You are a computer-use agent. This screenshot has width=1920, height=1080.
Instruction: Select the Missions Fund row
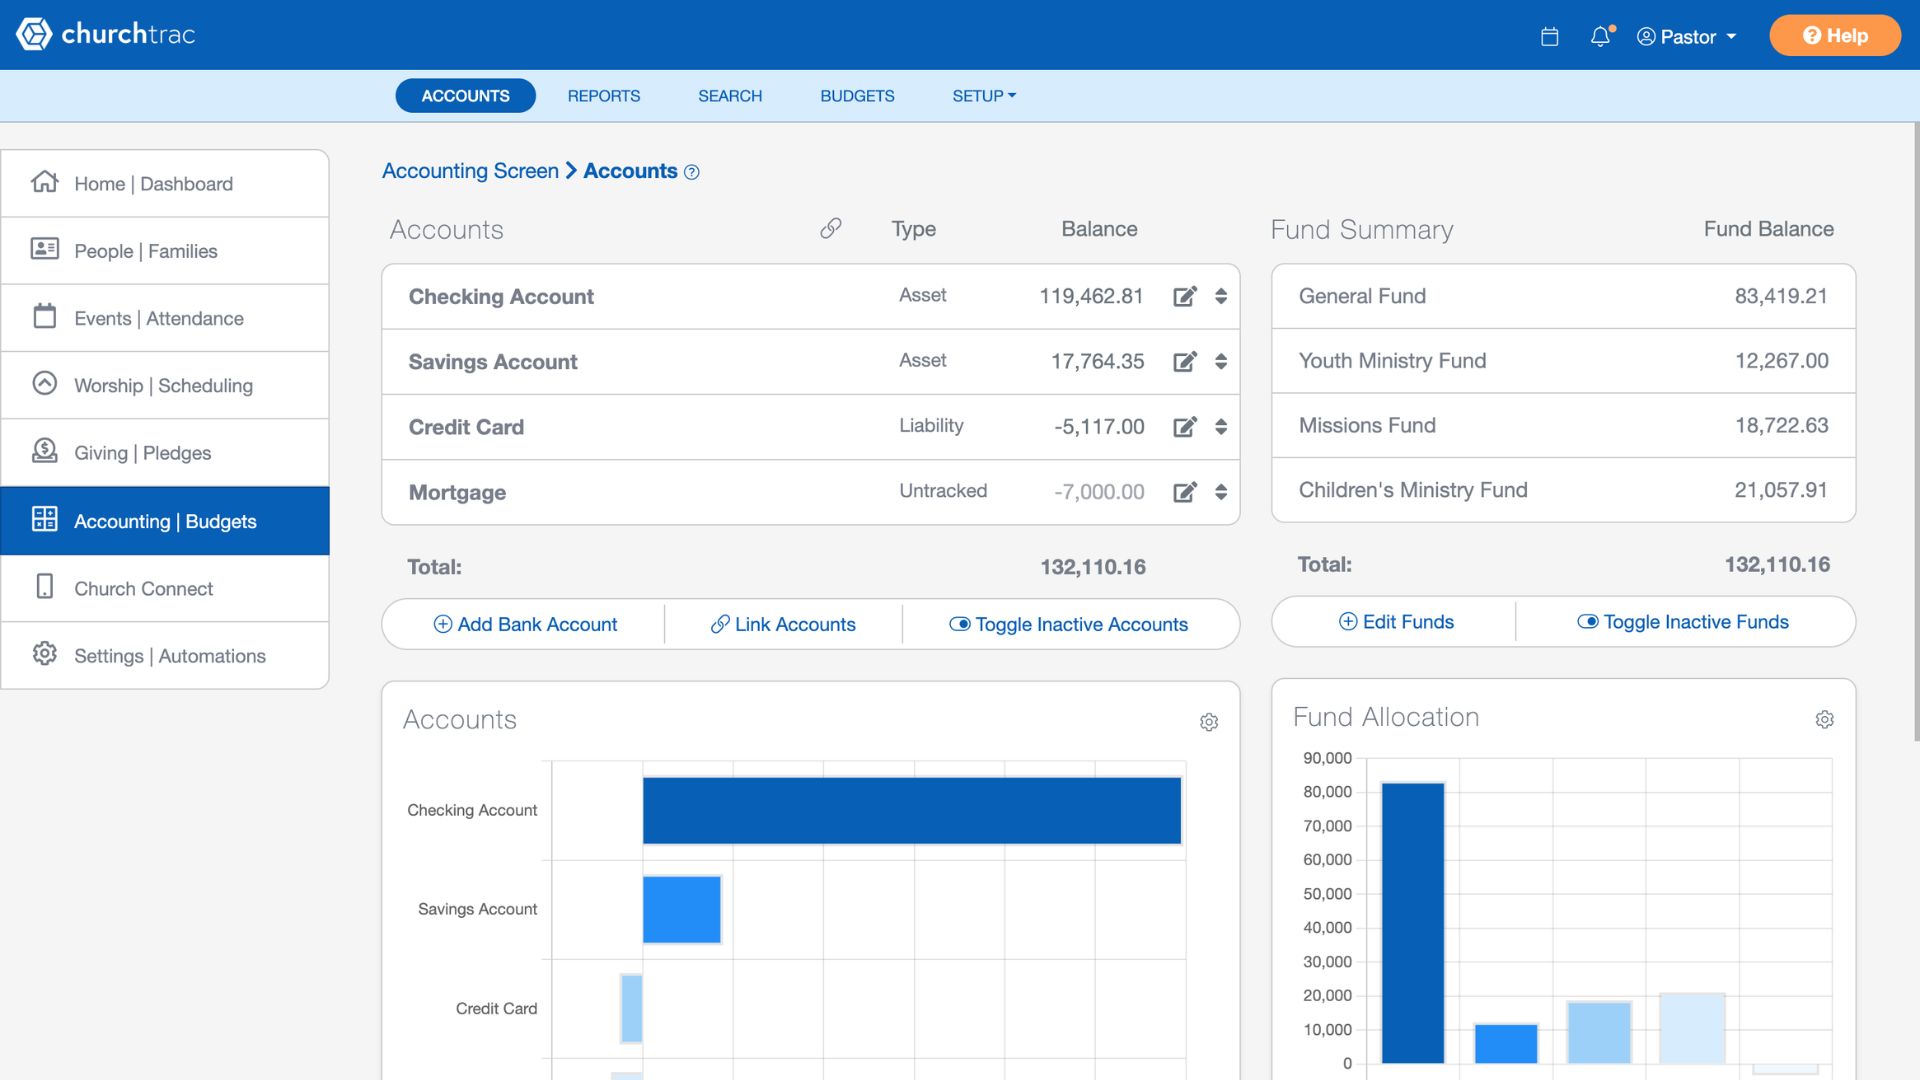tap(1563, 426)
